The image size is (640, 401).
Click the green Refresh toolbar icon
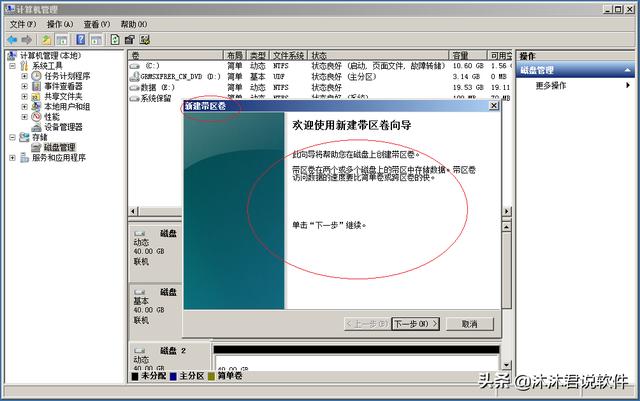(x=115, y=40)
